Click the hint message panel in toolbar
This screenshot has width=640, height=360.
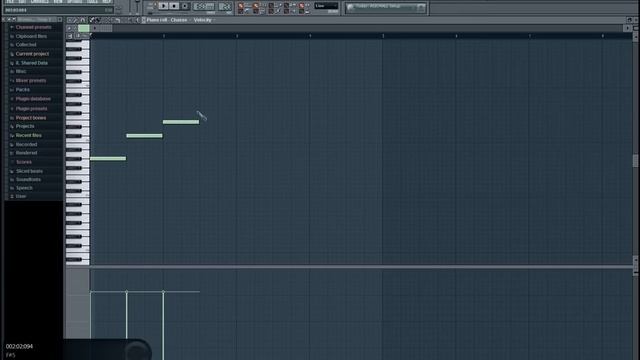point(386,7)
